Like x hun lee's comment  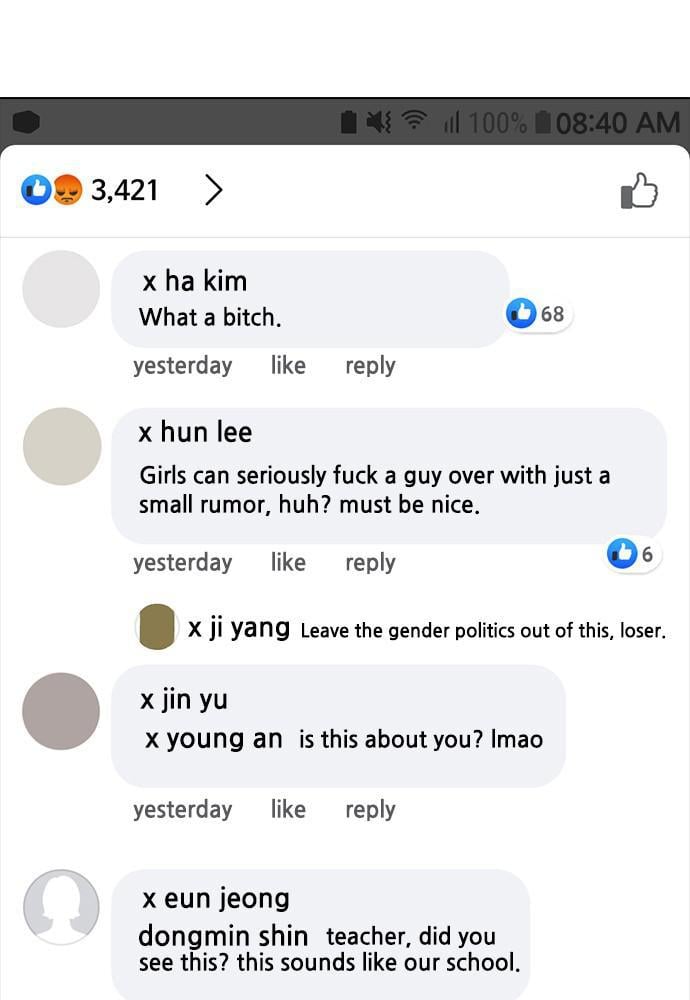point(288,562)
